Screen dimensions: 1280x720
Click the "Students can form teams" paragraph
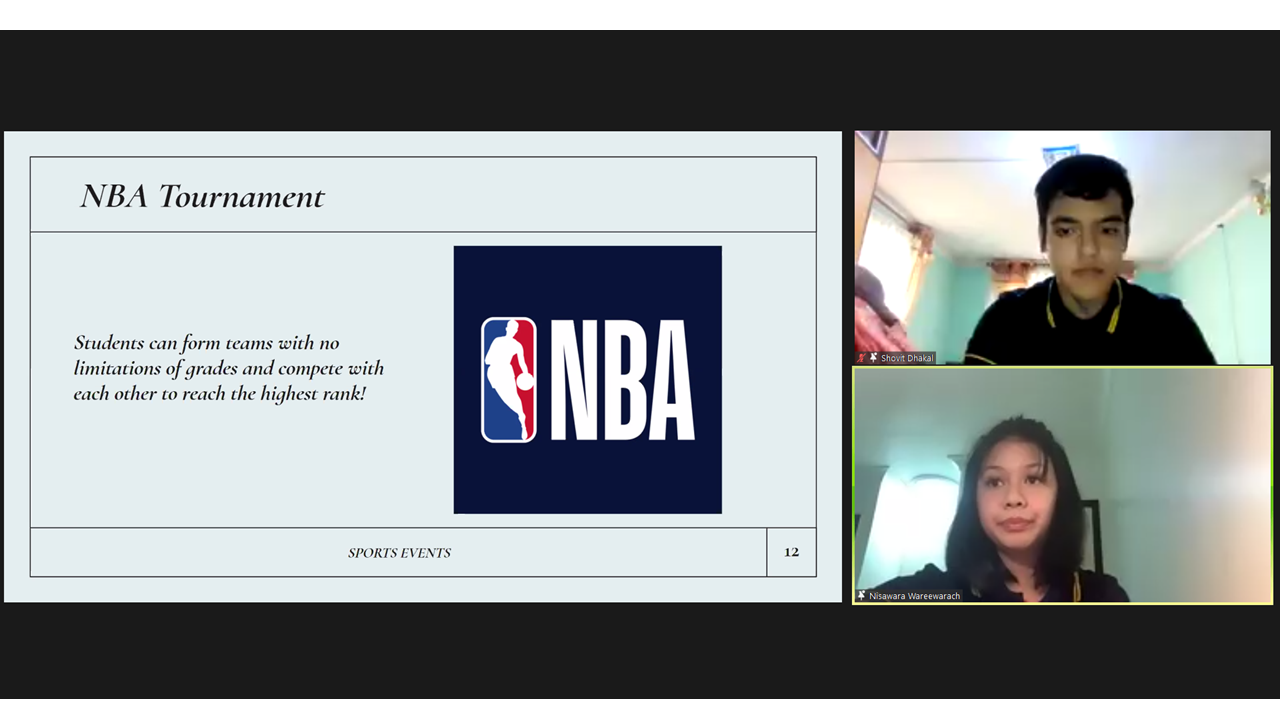click(x=229, y=368)
